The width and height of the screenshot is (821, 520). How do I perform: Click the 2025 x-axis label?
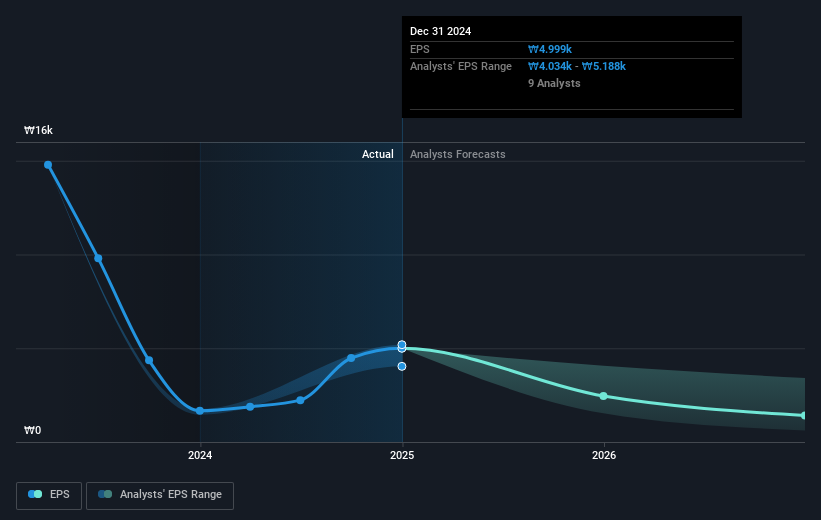pyautogui.click(x=402, y=455)
